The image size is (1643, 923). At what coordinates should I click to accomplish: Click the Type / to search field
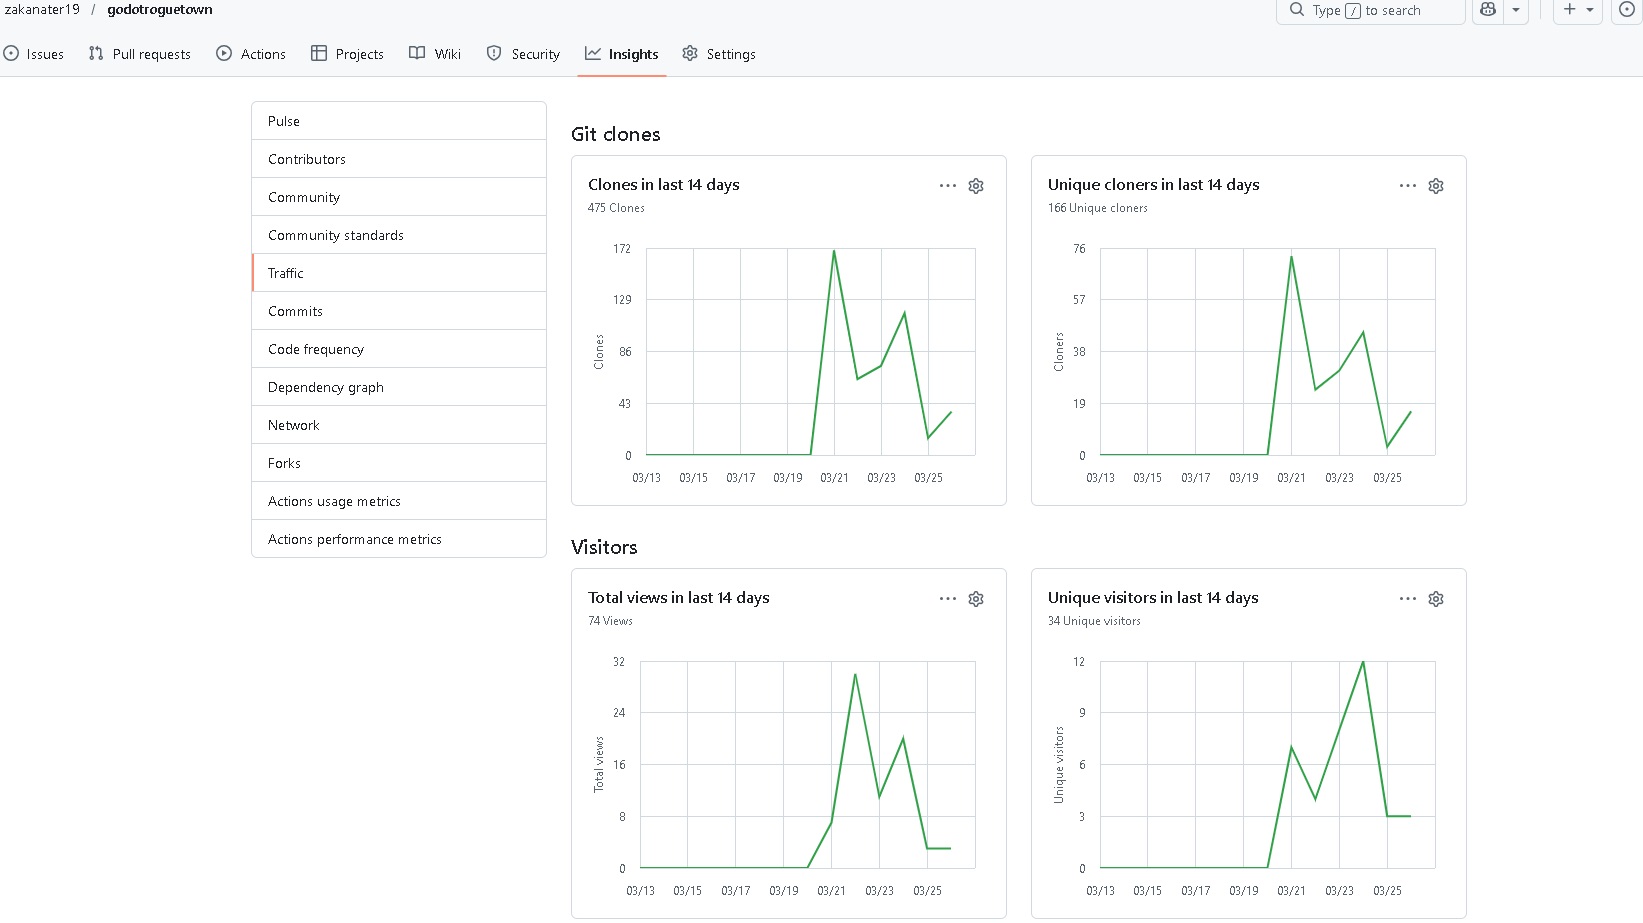coord(1370,10)
